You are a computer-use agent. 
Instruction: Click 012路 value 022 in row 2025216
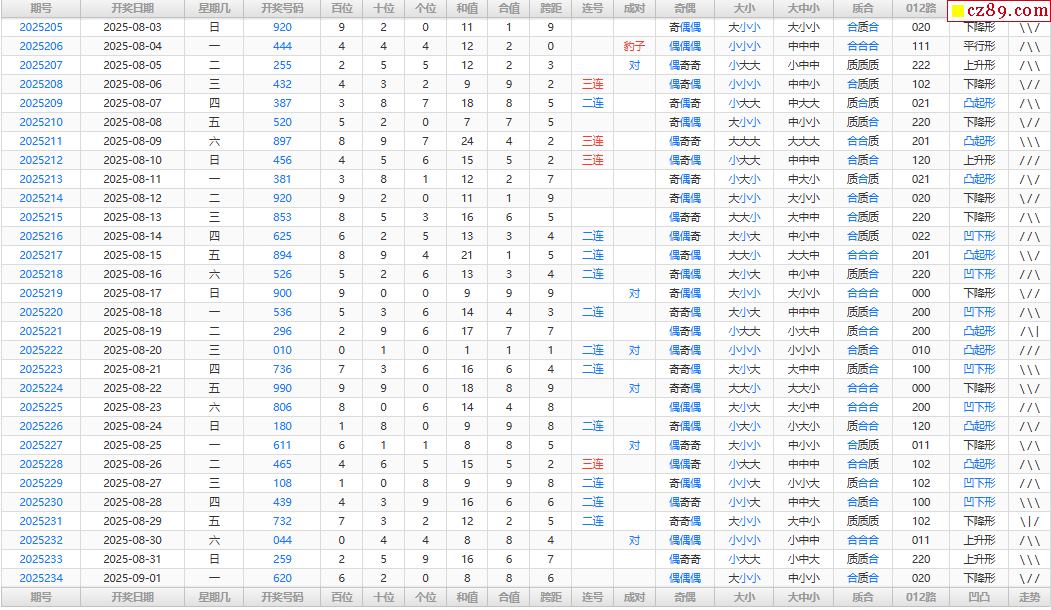pos(921,237)
